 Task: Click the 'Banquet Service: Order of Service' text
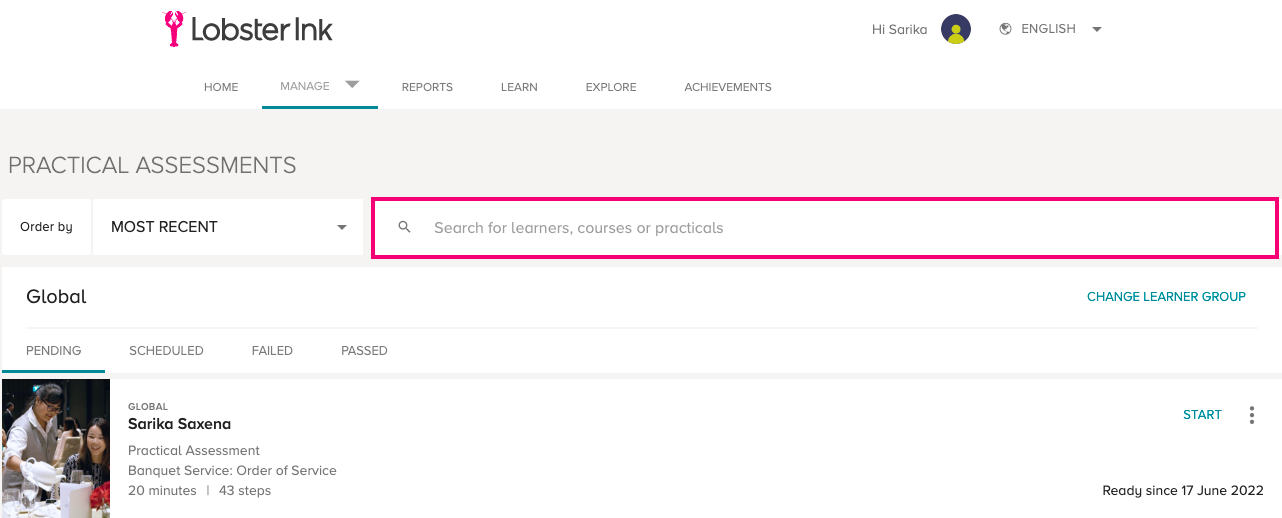tap(232, 471)
